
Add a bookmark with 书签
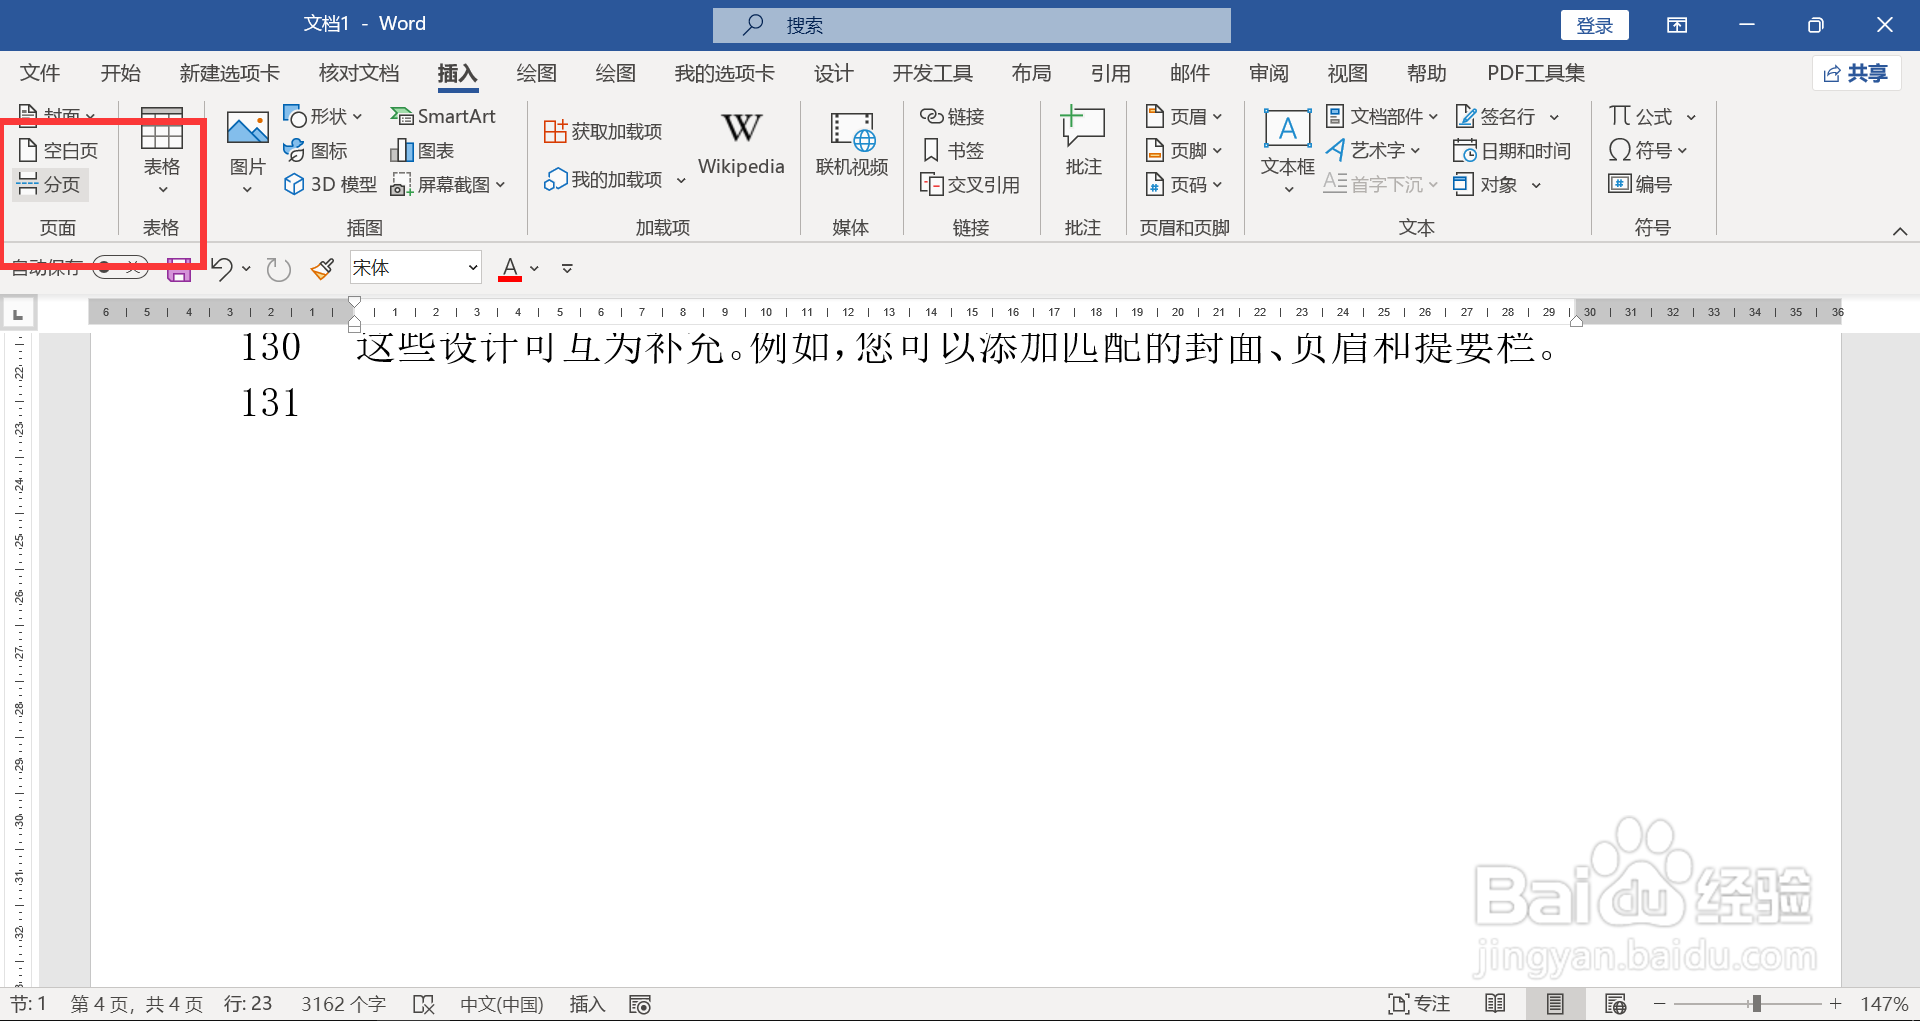[952, 151]
